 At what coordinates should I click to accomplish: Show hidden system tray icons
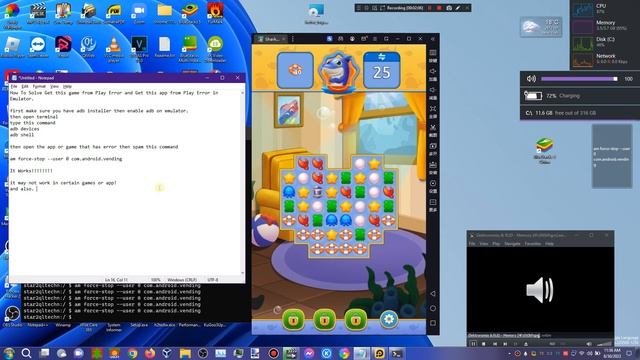pyautogui.click(x=509, y=353)
